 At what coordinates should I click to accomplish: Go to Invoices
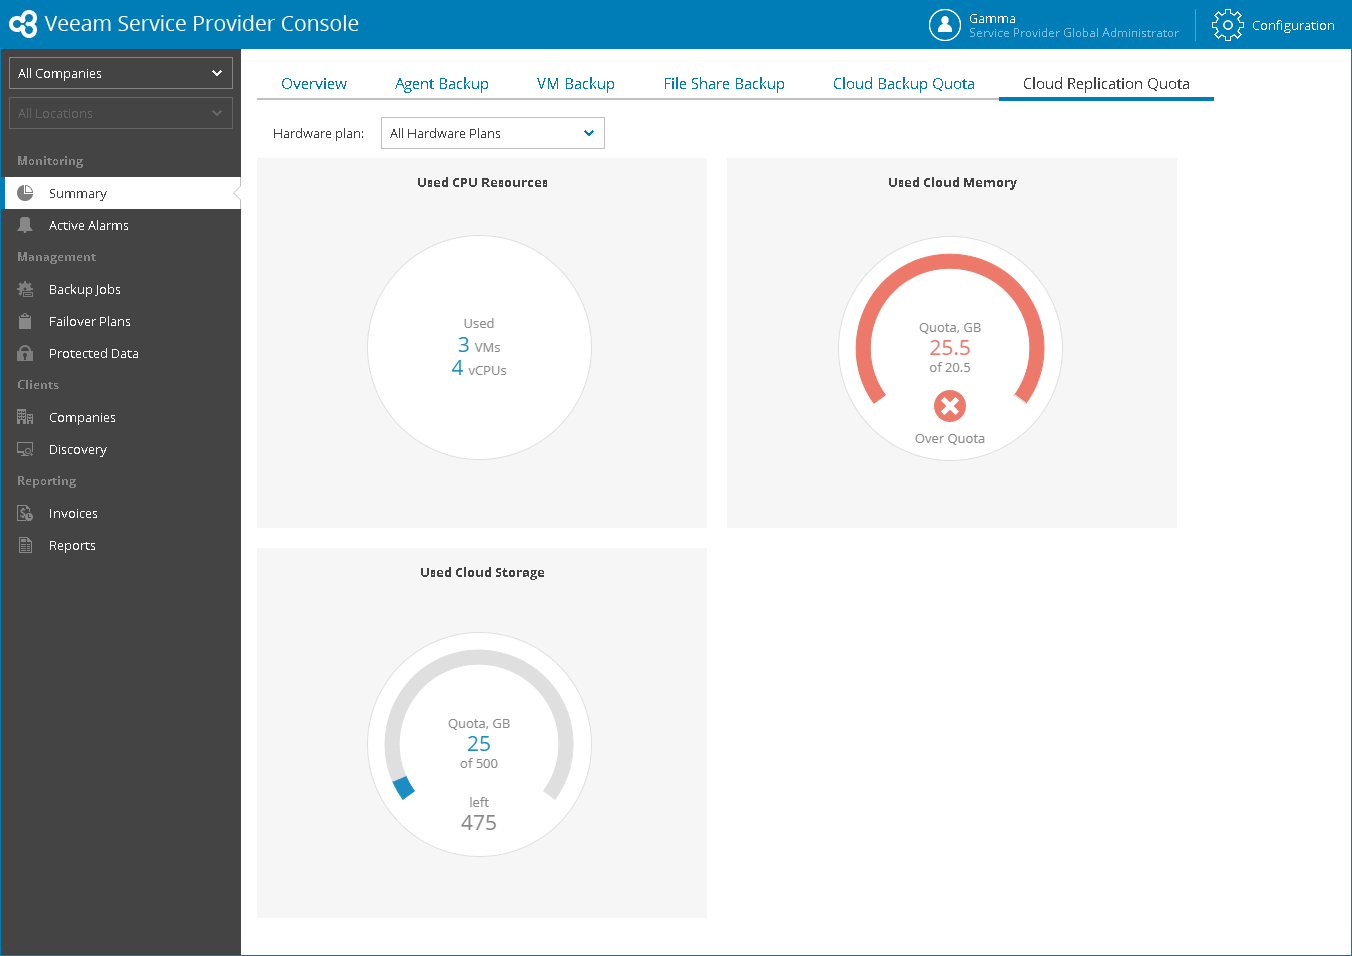pyautogui.click(x=121, y=513)
